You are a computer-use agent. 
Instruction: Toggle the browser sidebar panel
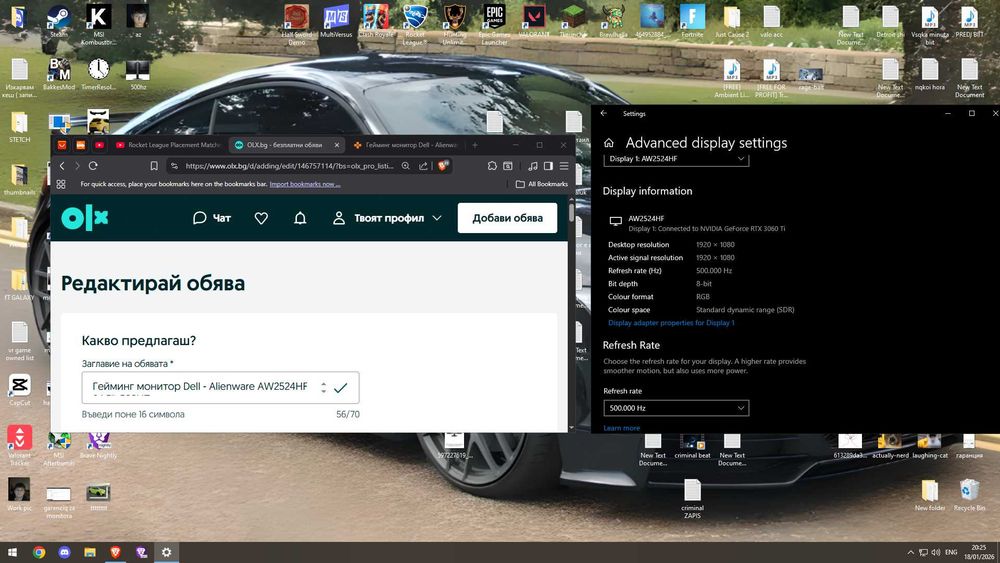(548, 166)
